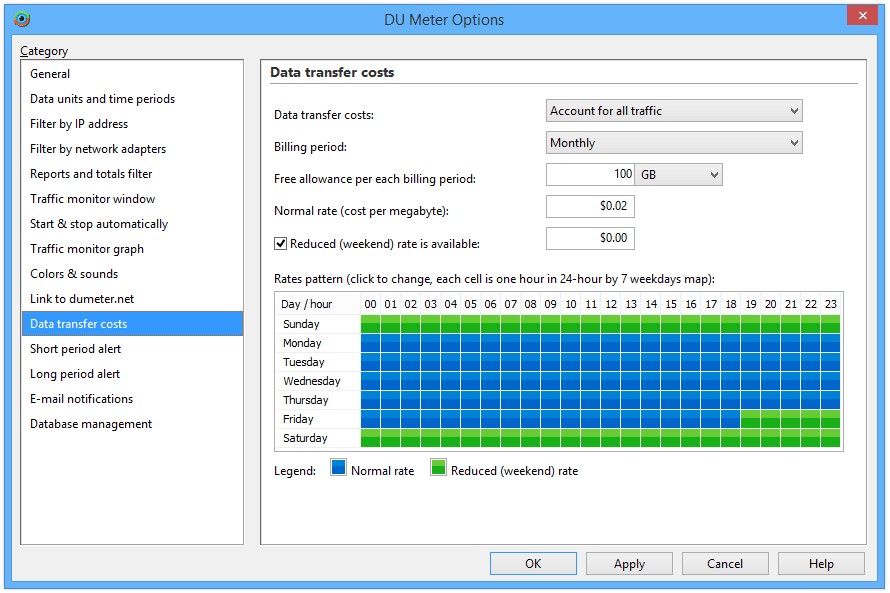890x593 pixels.
Task: Click the Help button
Action: tap(821, 564)
